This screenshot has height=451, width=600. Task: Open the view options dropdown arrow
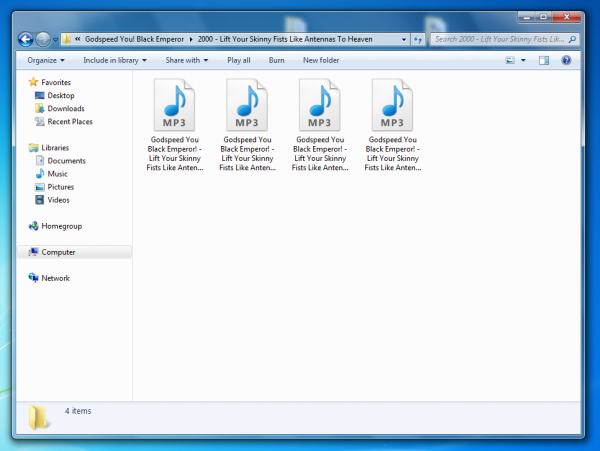click(523, 60)
